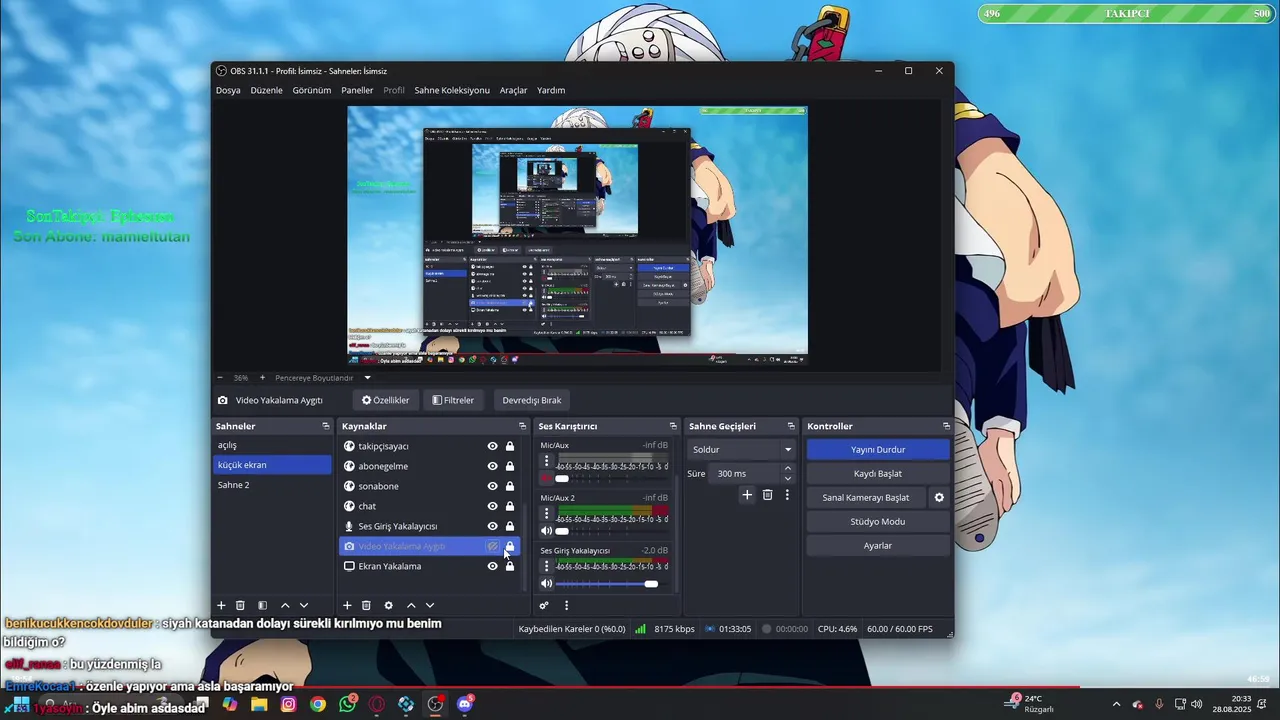Remove scene transition trash icon
The height and width of the screenshot is (720, 1280).
[x=768, y=495]
